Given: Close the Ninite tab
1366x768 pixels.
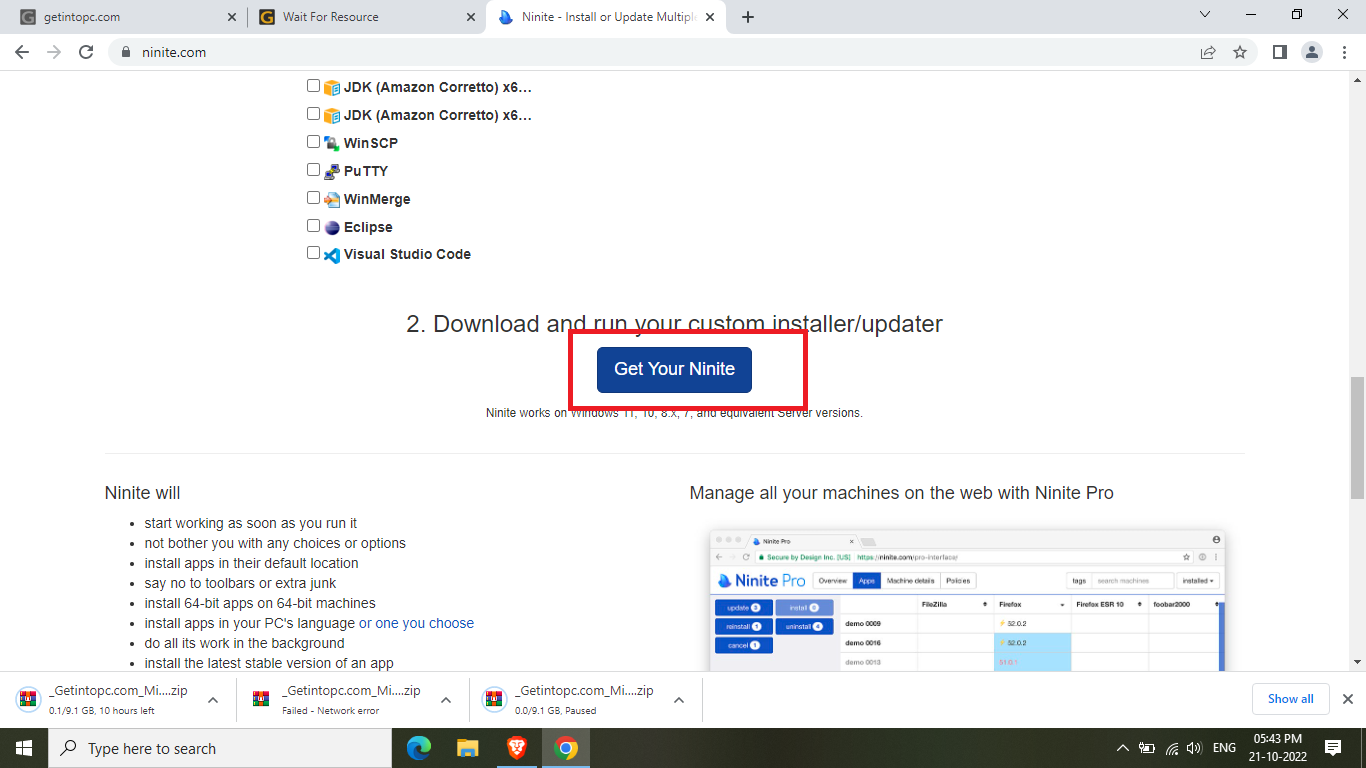Looking at the screenshot, I should click(711, 17).
